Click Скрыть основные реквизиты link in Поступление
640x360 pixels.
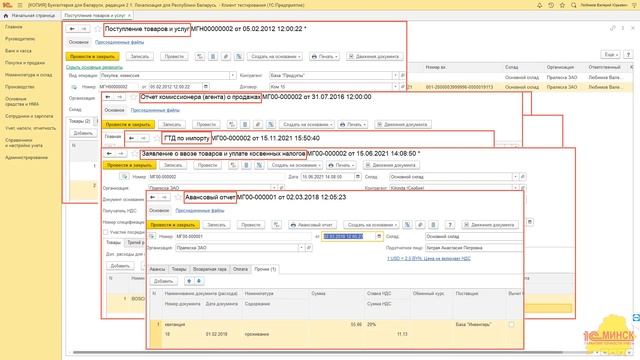click(x=94, y=67)
